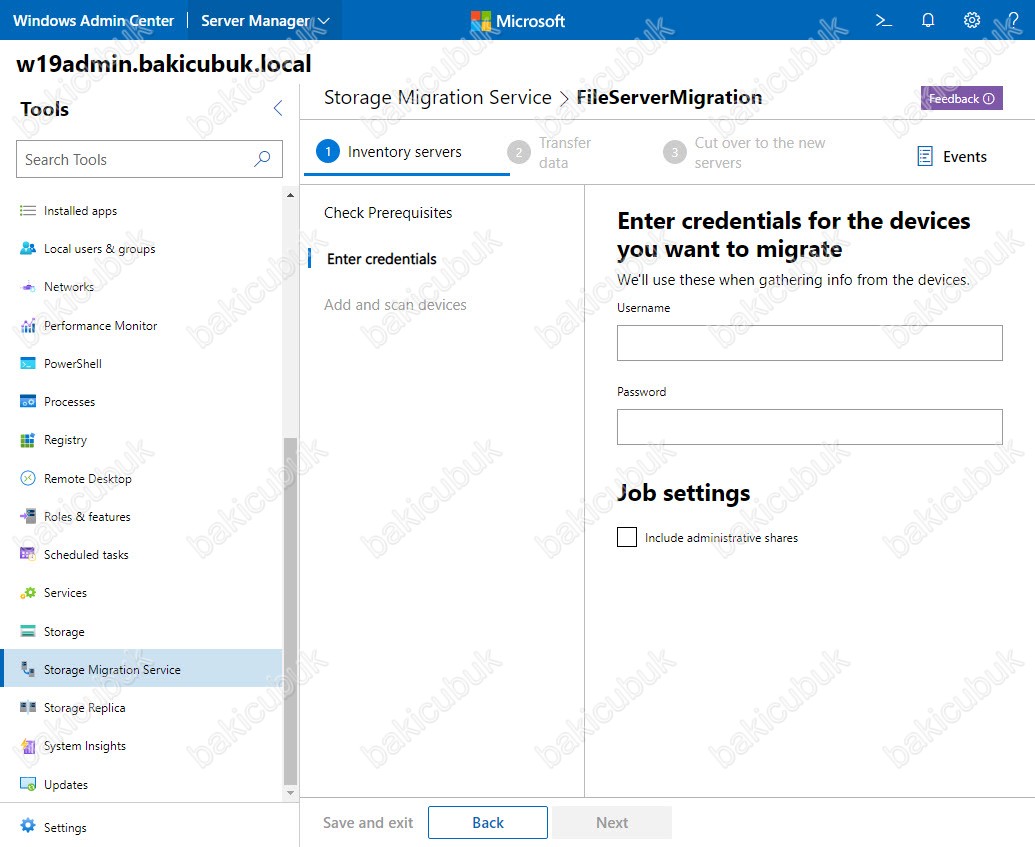The width and height of the screenshot is (1035, 847).
Task: Open Installed apps tool label
Action: tap(81, 211)
